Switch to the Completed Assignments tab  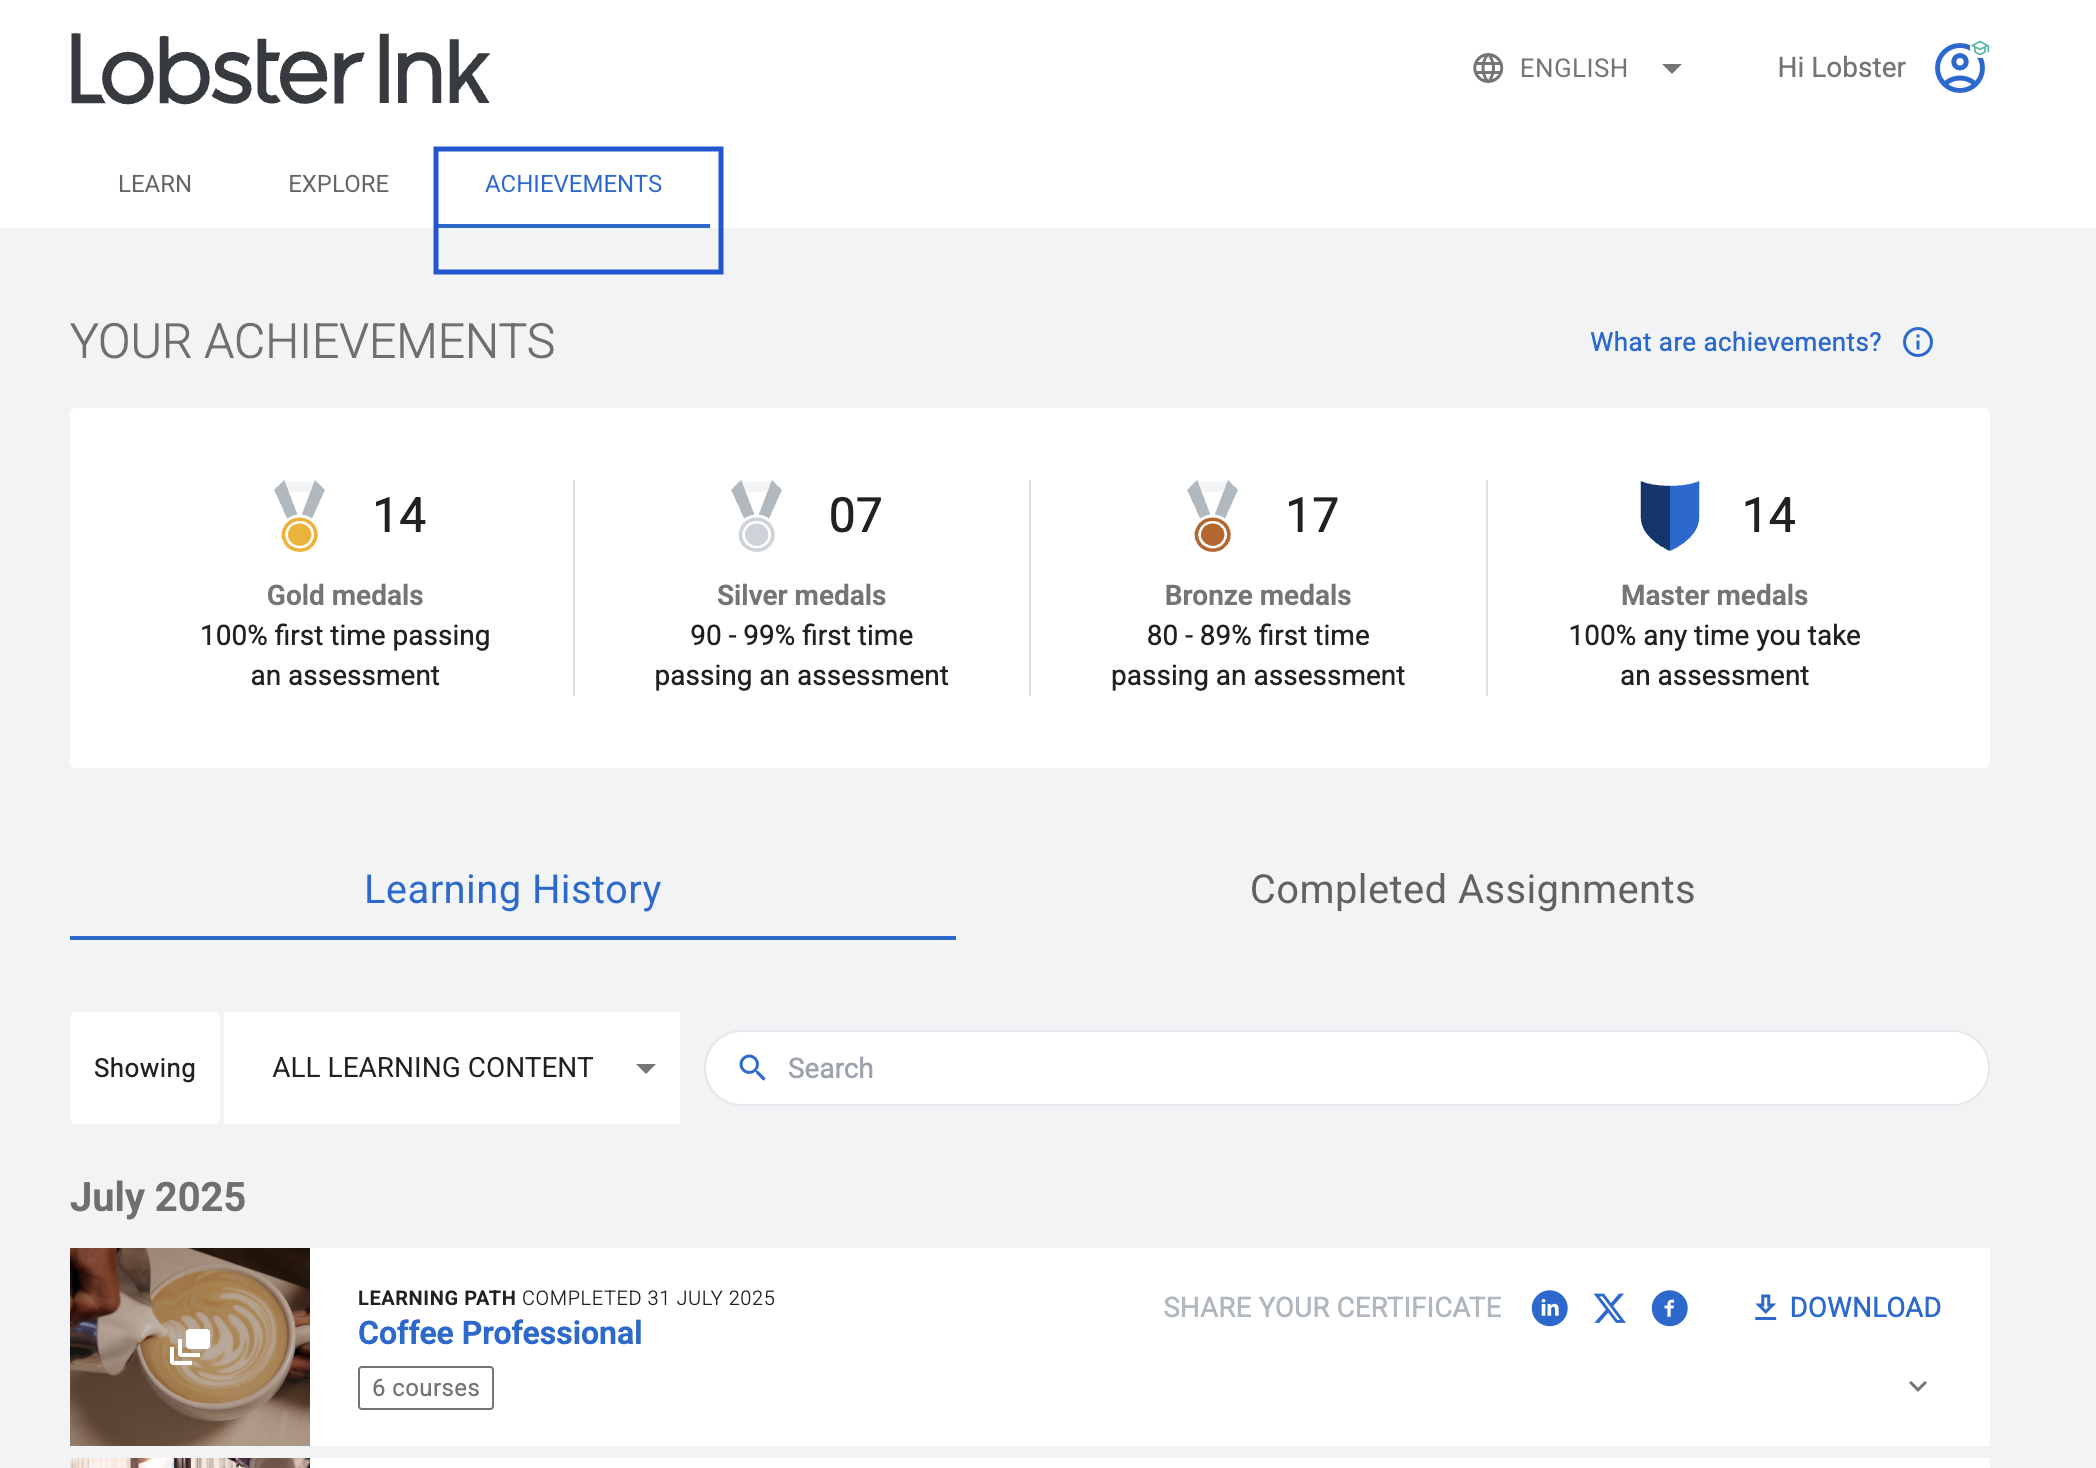point(1473,890)
